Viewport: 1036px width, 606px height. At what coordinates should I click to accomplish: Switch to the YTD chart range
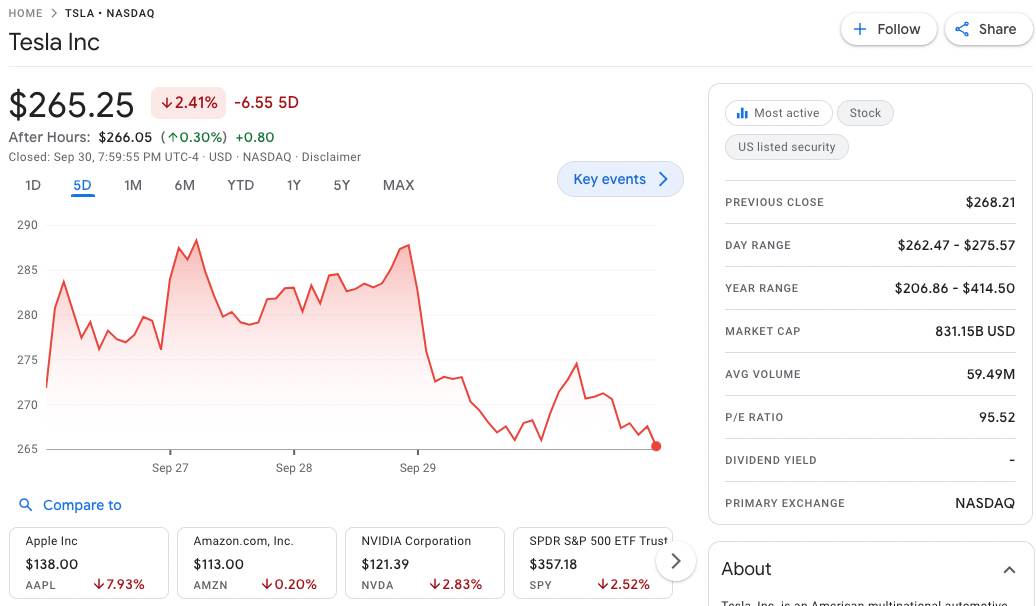point(240,185)
